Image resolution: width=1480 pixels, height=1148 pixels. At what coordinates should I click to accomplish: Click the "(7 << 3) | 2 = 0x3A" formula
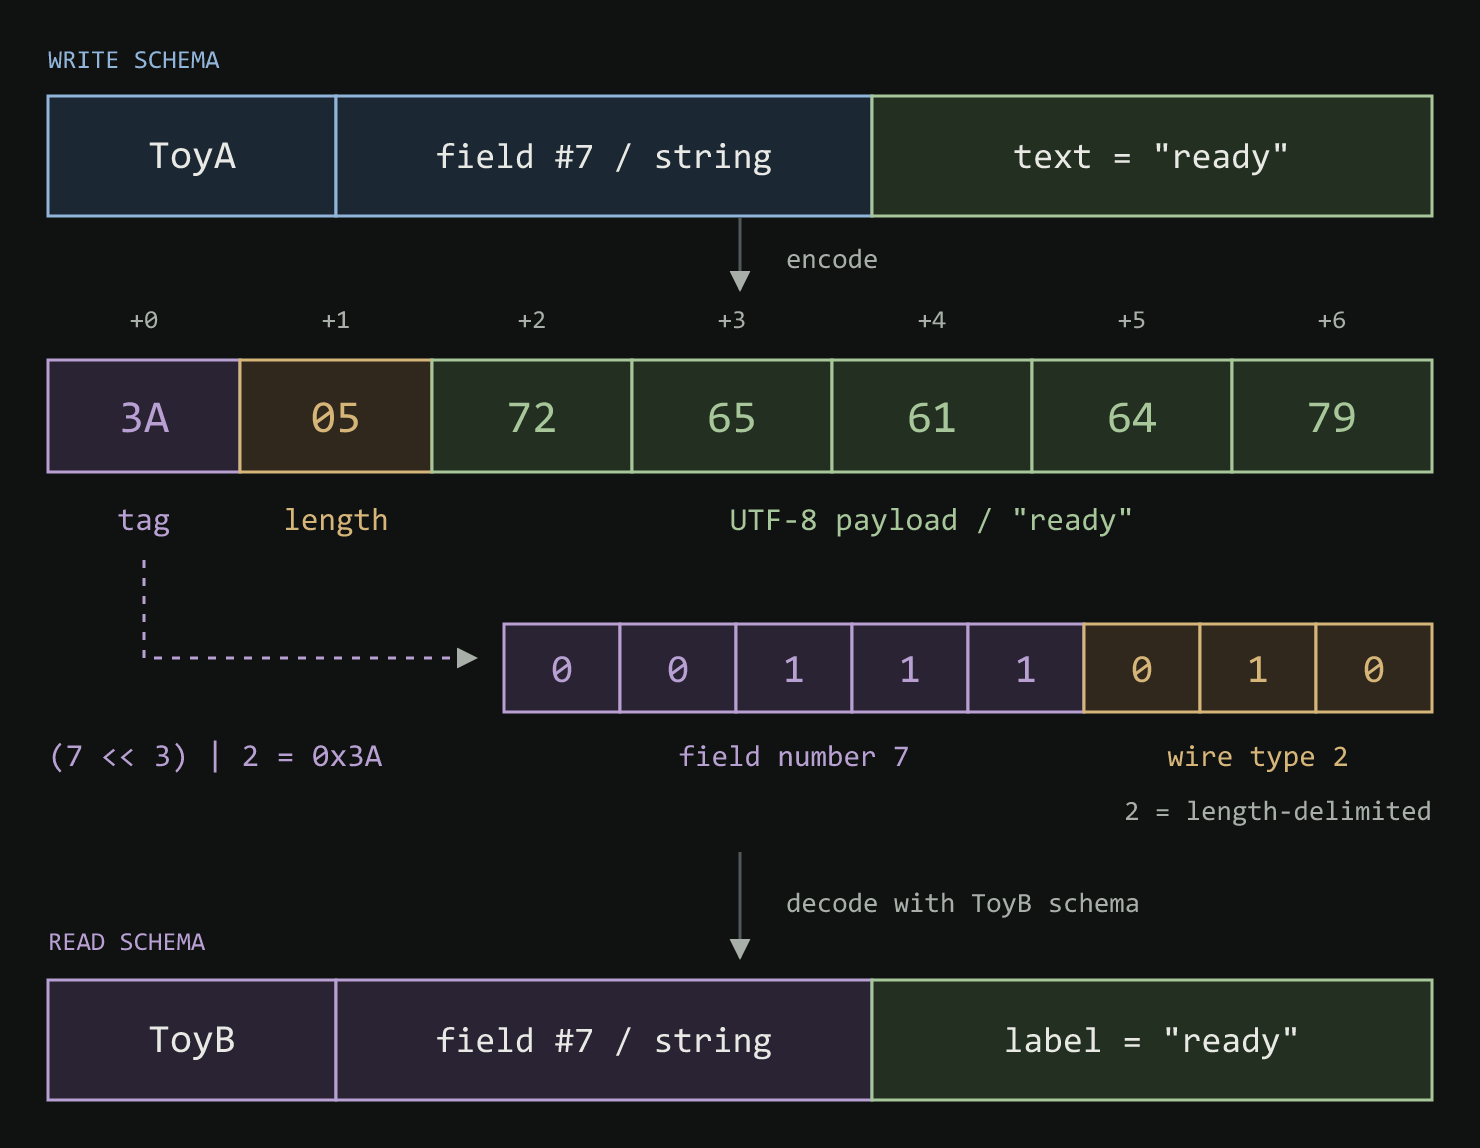pyautogui.click(x=216, y=756)
